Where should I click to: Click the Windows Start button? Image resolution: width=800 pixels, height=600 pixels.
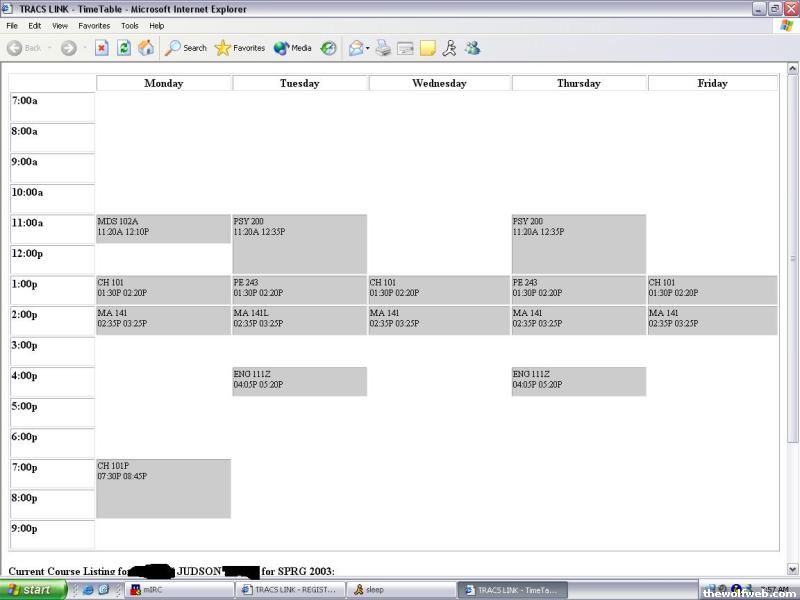[x=33, y=590]
